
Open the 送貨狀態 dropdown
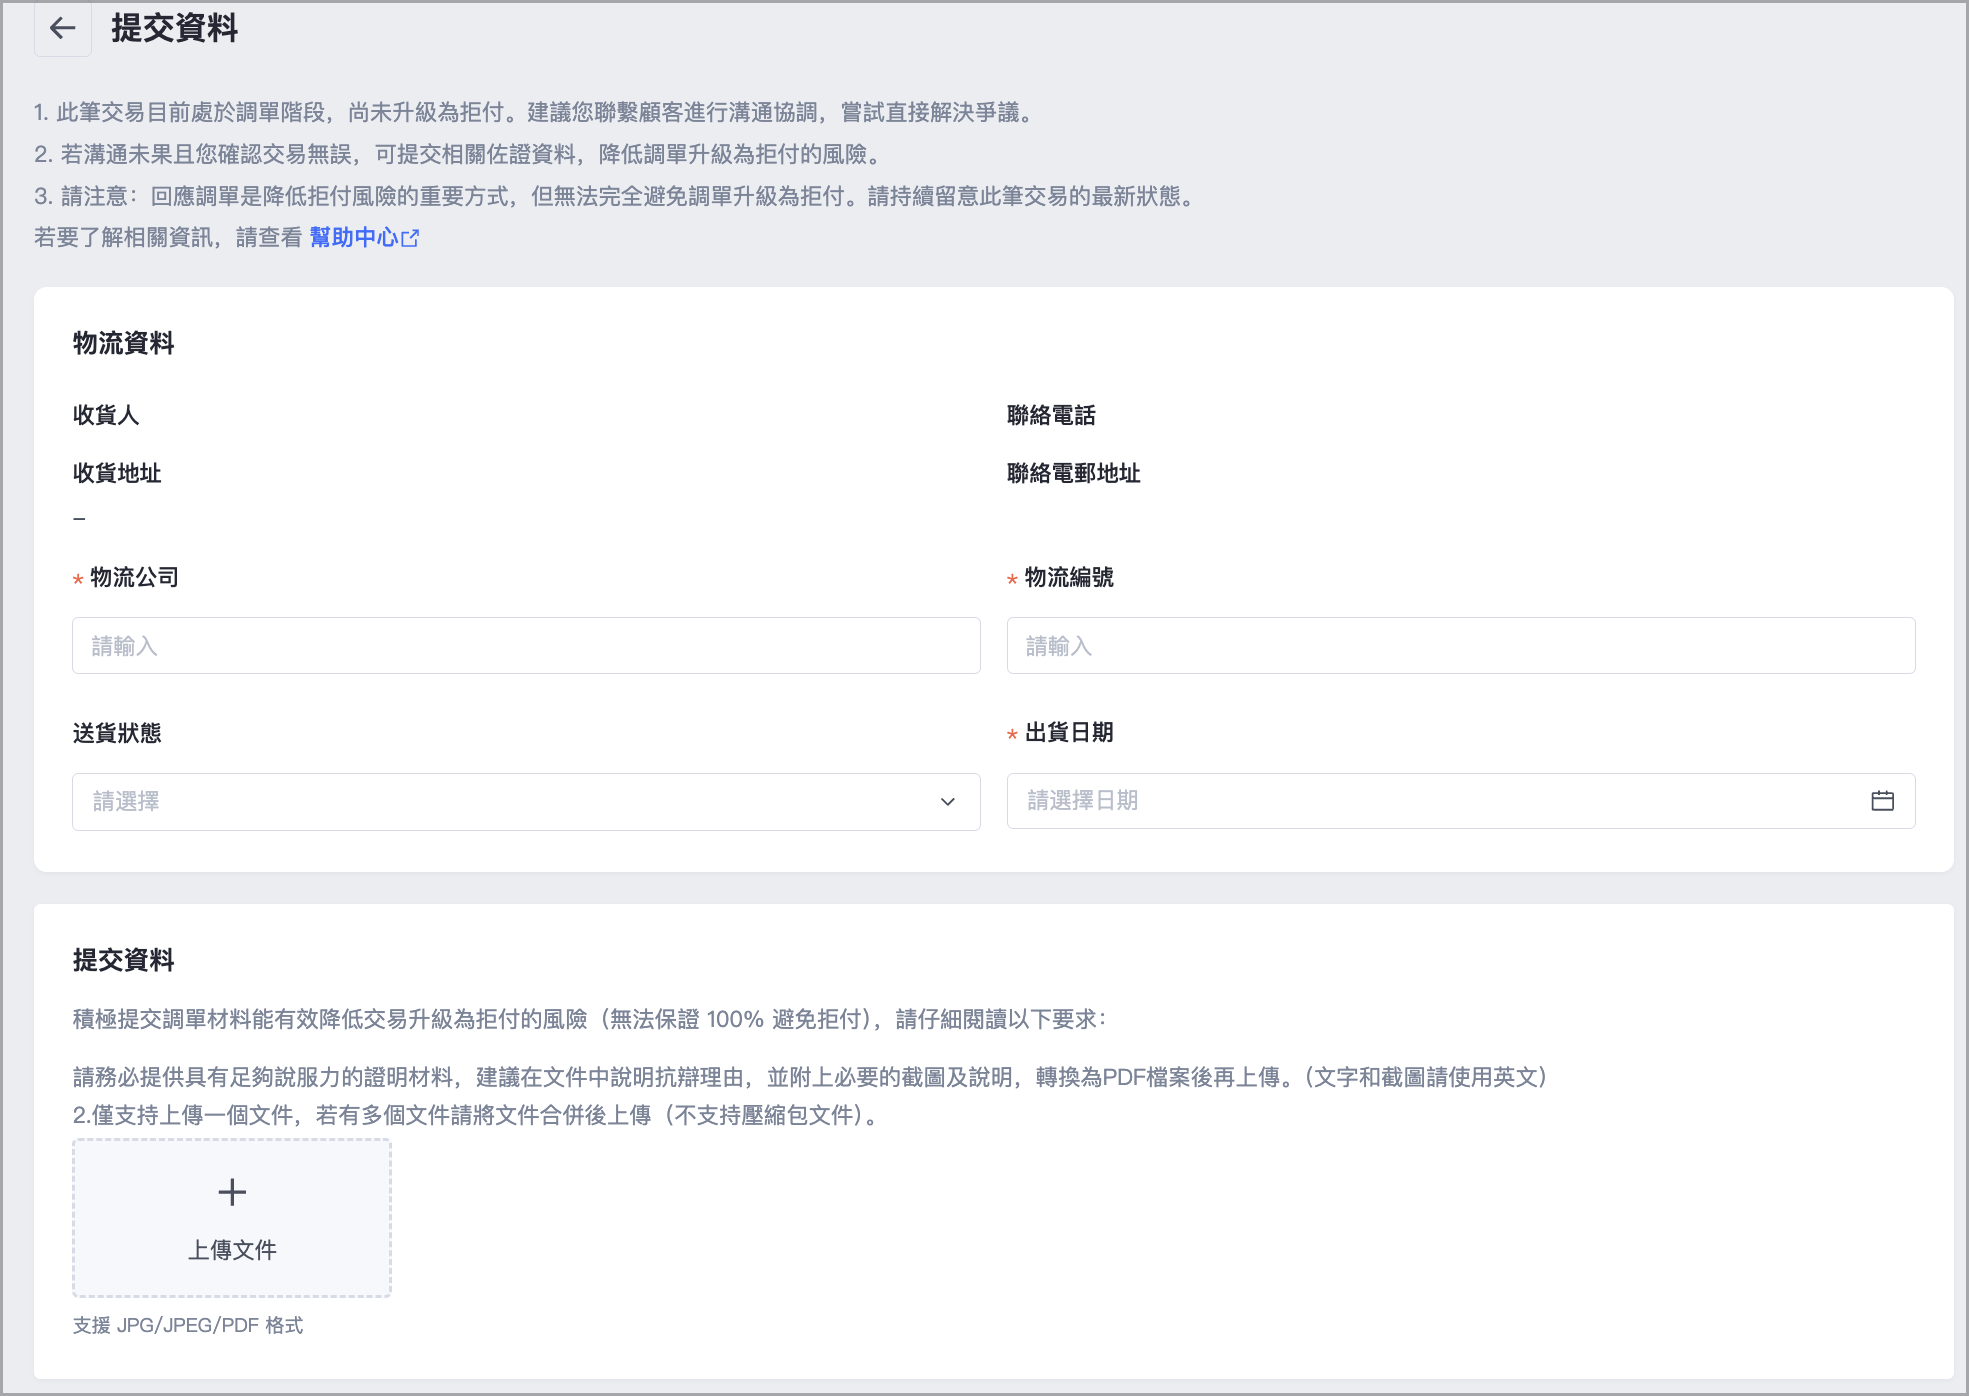point(526,802)
